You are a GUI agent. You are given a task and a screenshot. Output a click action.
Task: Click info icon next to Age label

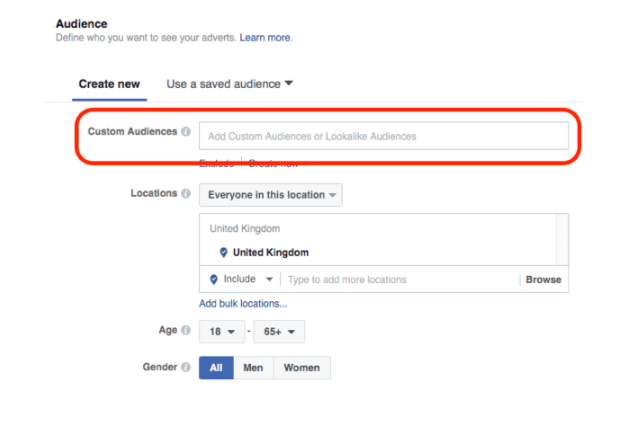click(186, 330)
